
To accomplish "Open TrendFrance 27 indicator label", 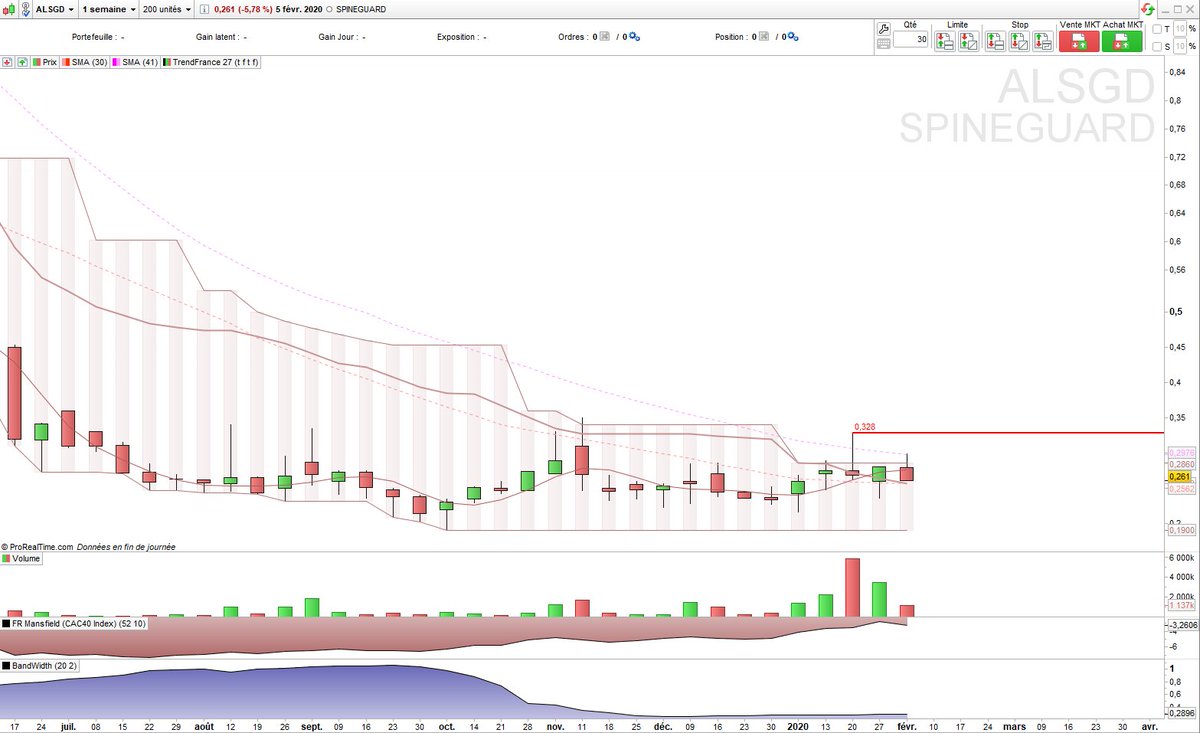I will click(x=210, y=62).
